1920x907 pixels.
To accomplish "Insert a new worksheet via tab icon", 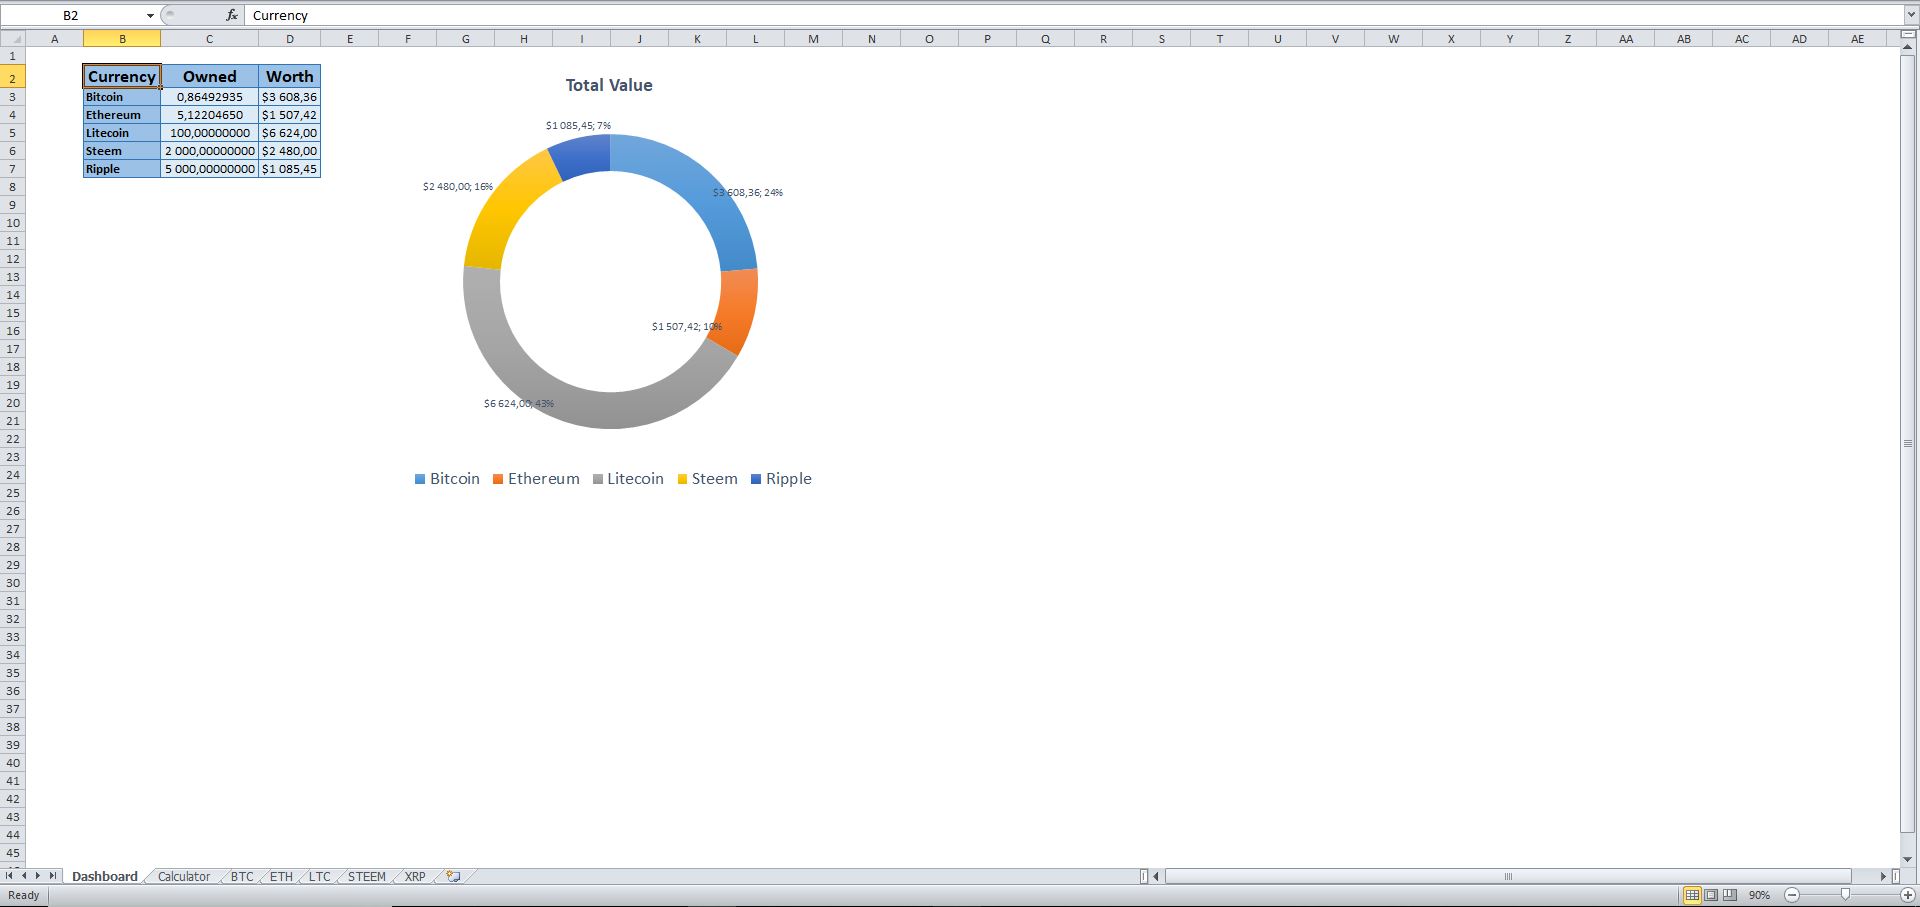I will (x=452, y=876).
